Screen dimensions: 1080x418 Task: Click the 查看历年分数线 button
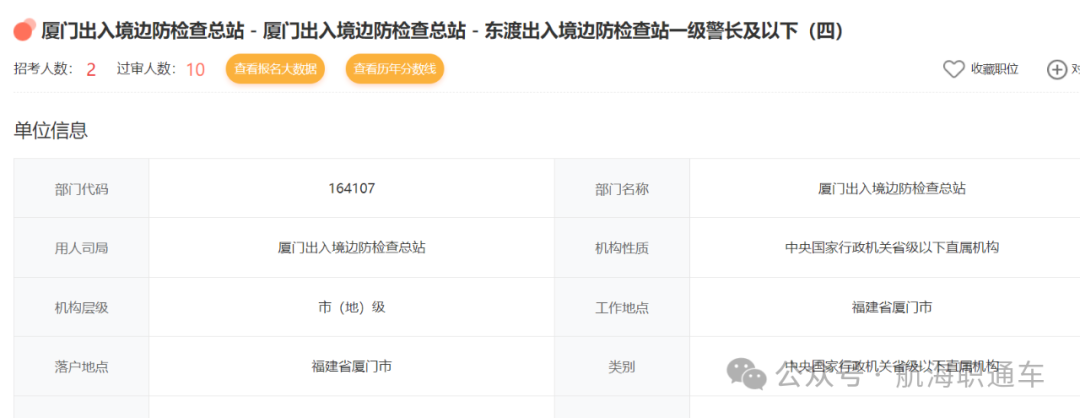coord(395,69)
